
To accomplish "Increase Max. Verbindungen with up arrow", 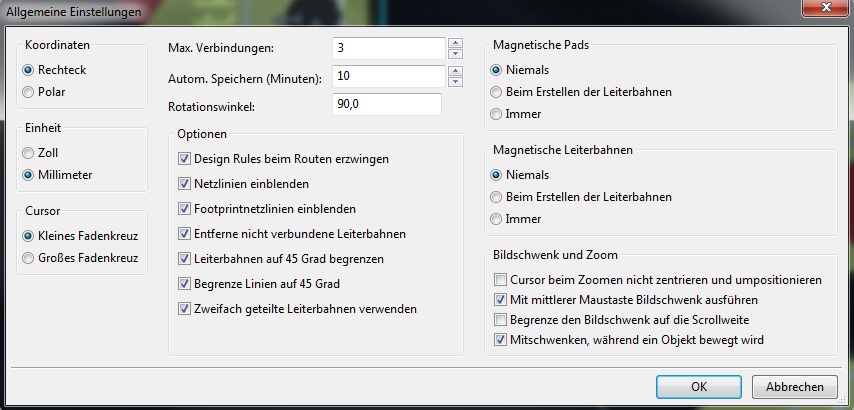I will coord(455,43).
